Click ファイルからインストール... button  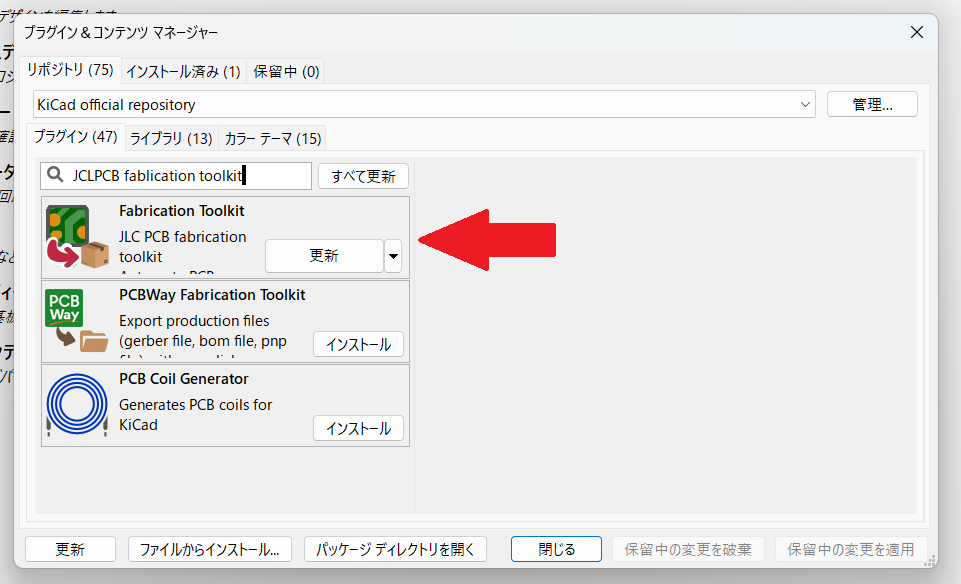click(x=210, y=549)
